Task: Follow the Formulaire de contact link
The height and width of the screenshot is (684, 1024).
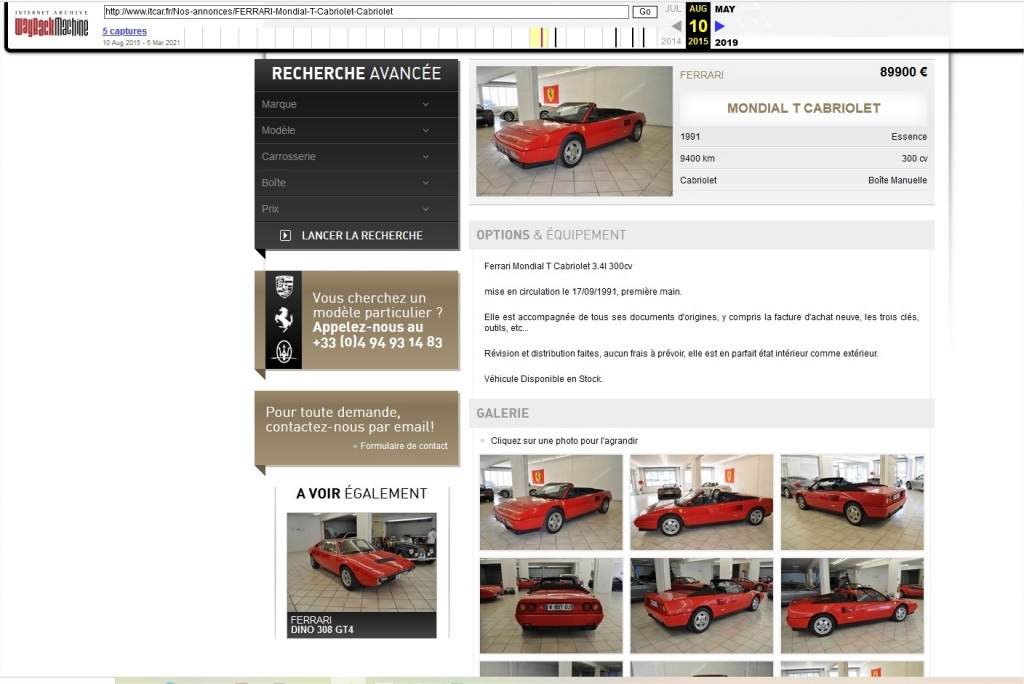Action: tap(403, 446)
